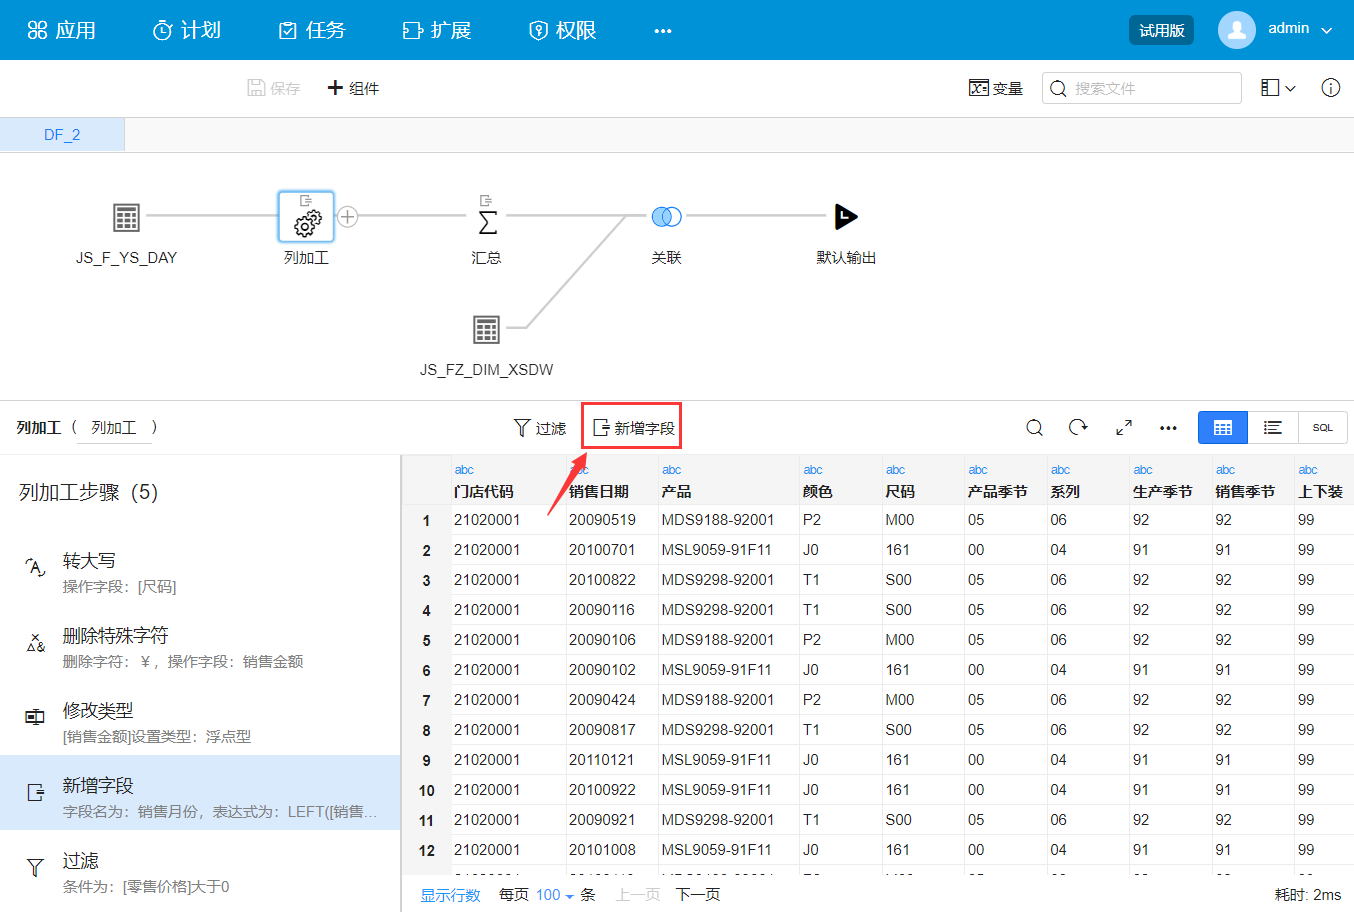
Task: Click the 销售日期 column header
Action: [x=599, y=491]
